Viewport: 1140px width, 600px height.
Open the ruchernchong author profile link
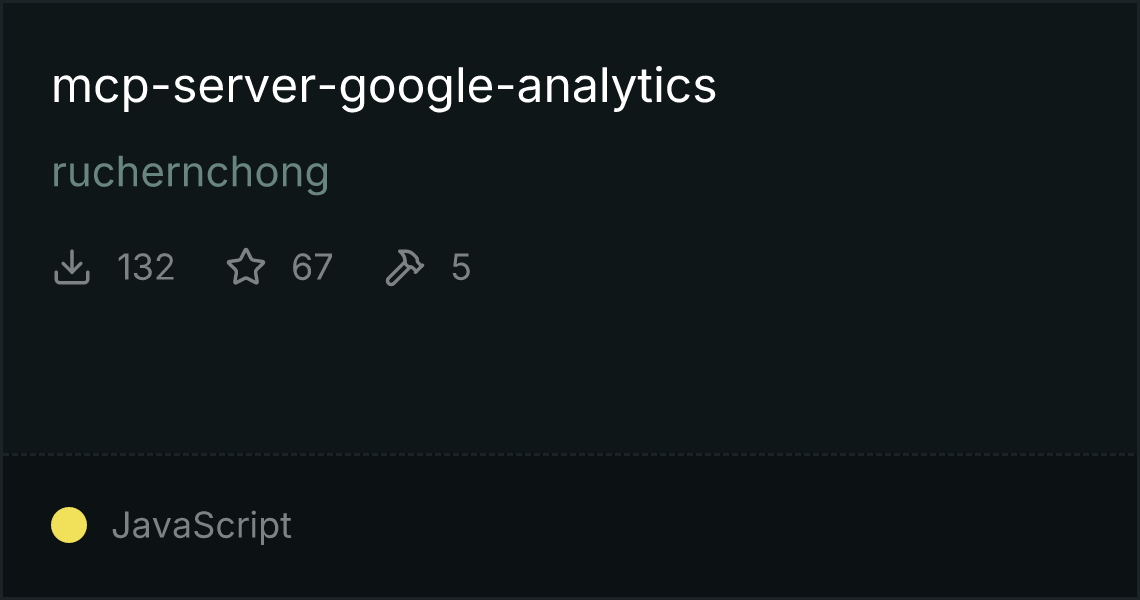(190, 173)
